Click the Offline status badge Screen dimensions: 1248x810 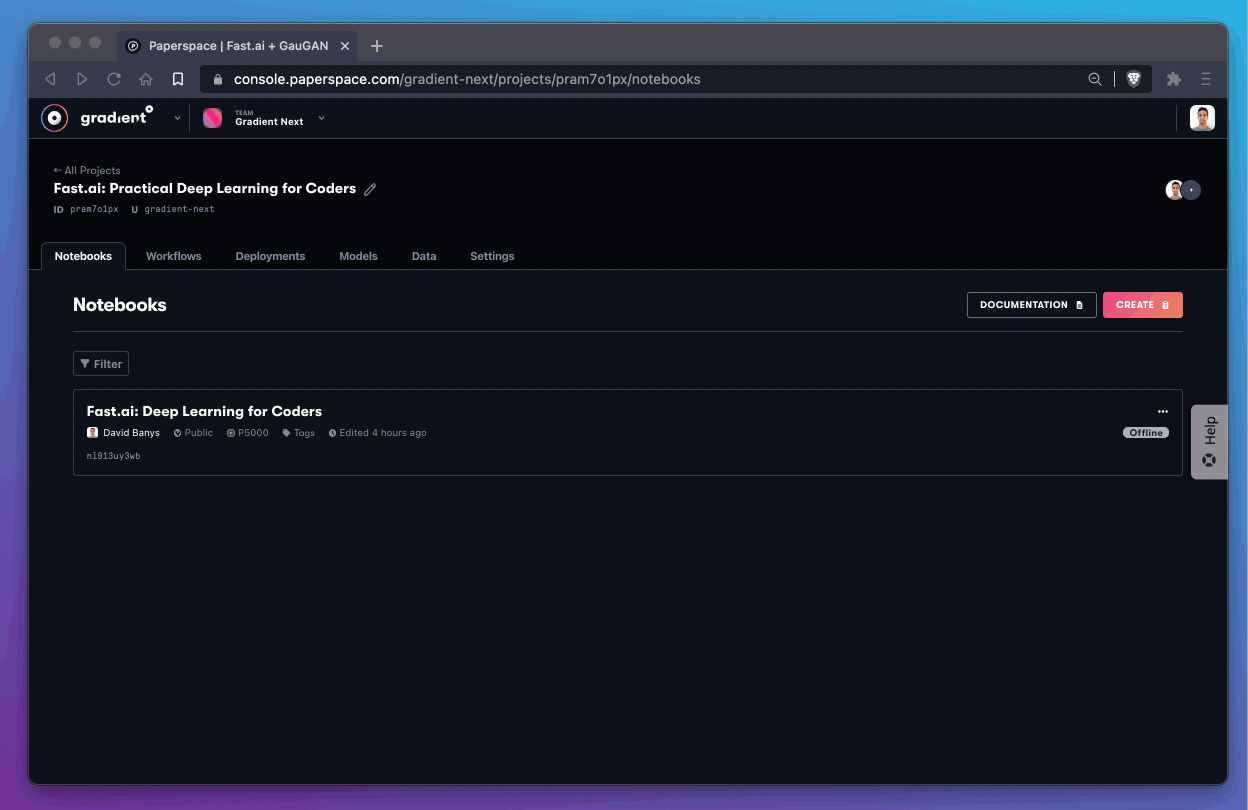click(1146, 433)
